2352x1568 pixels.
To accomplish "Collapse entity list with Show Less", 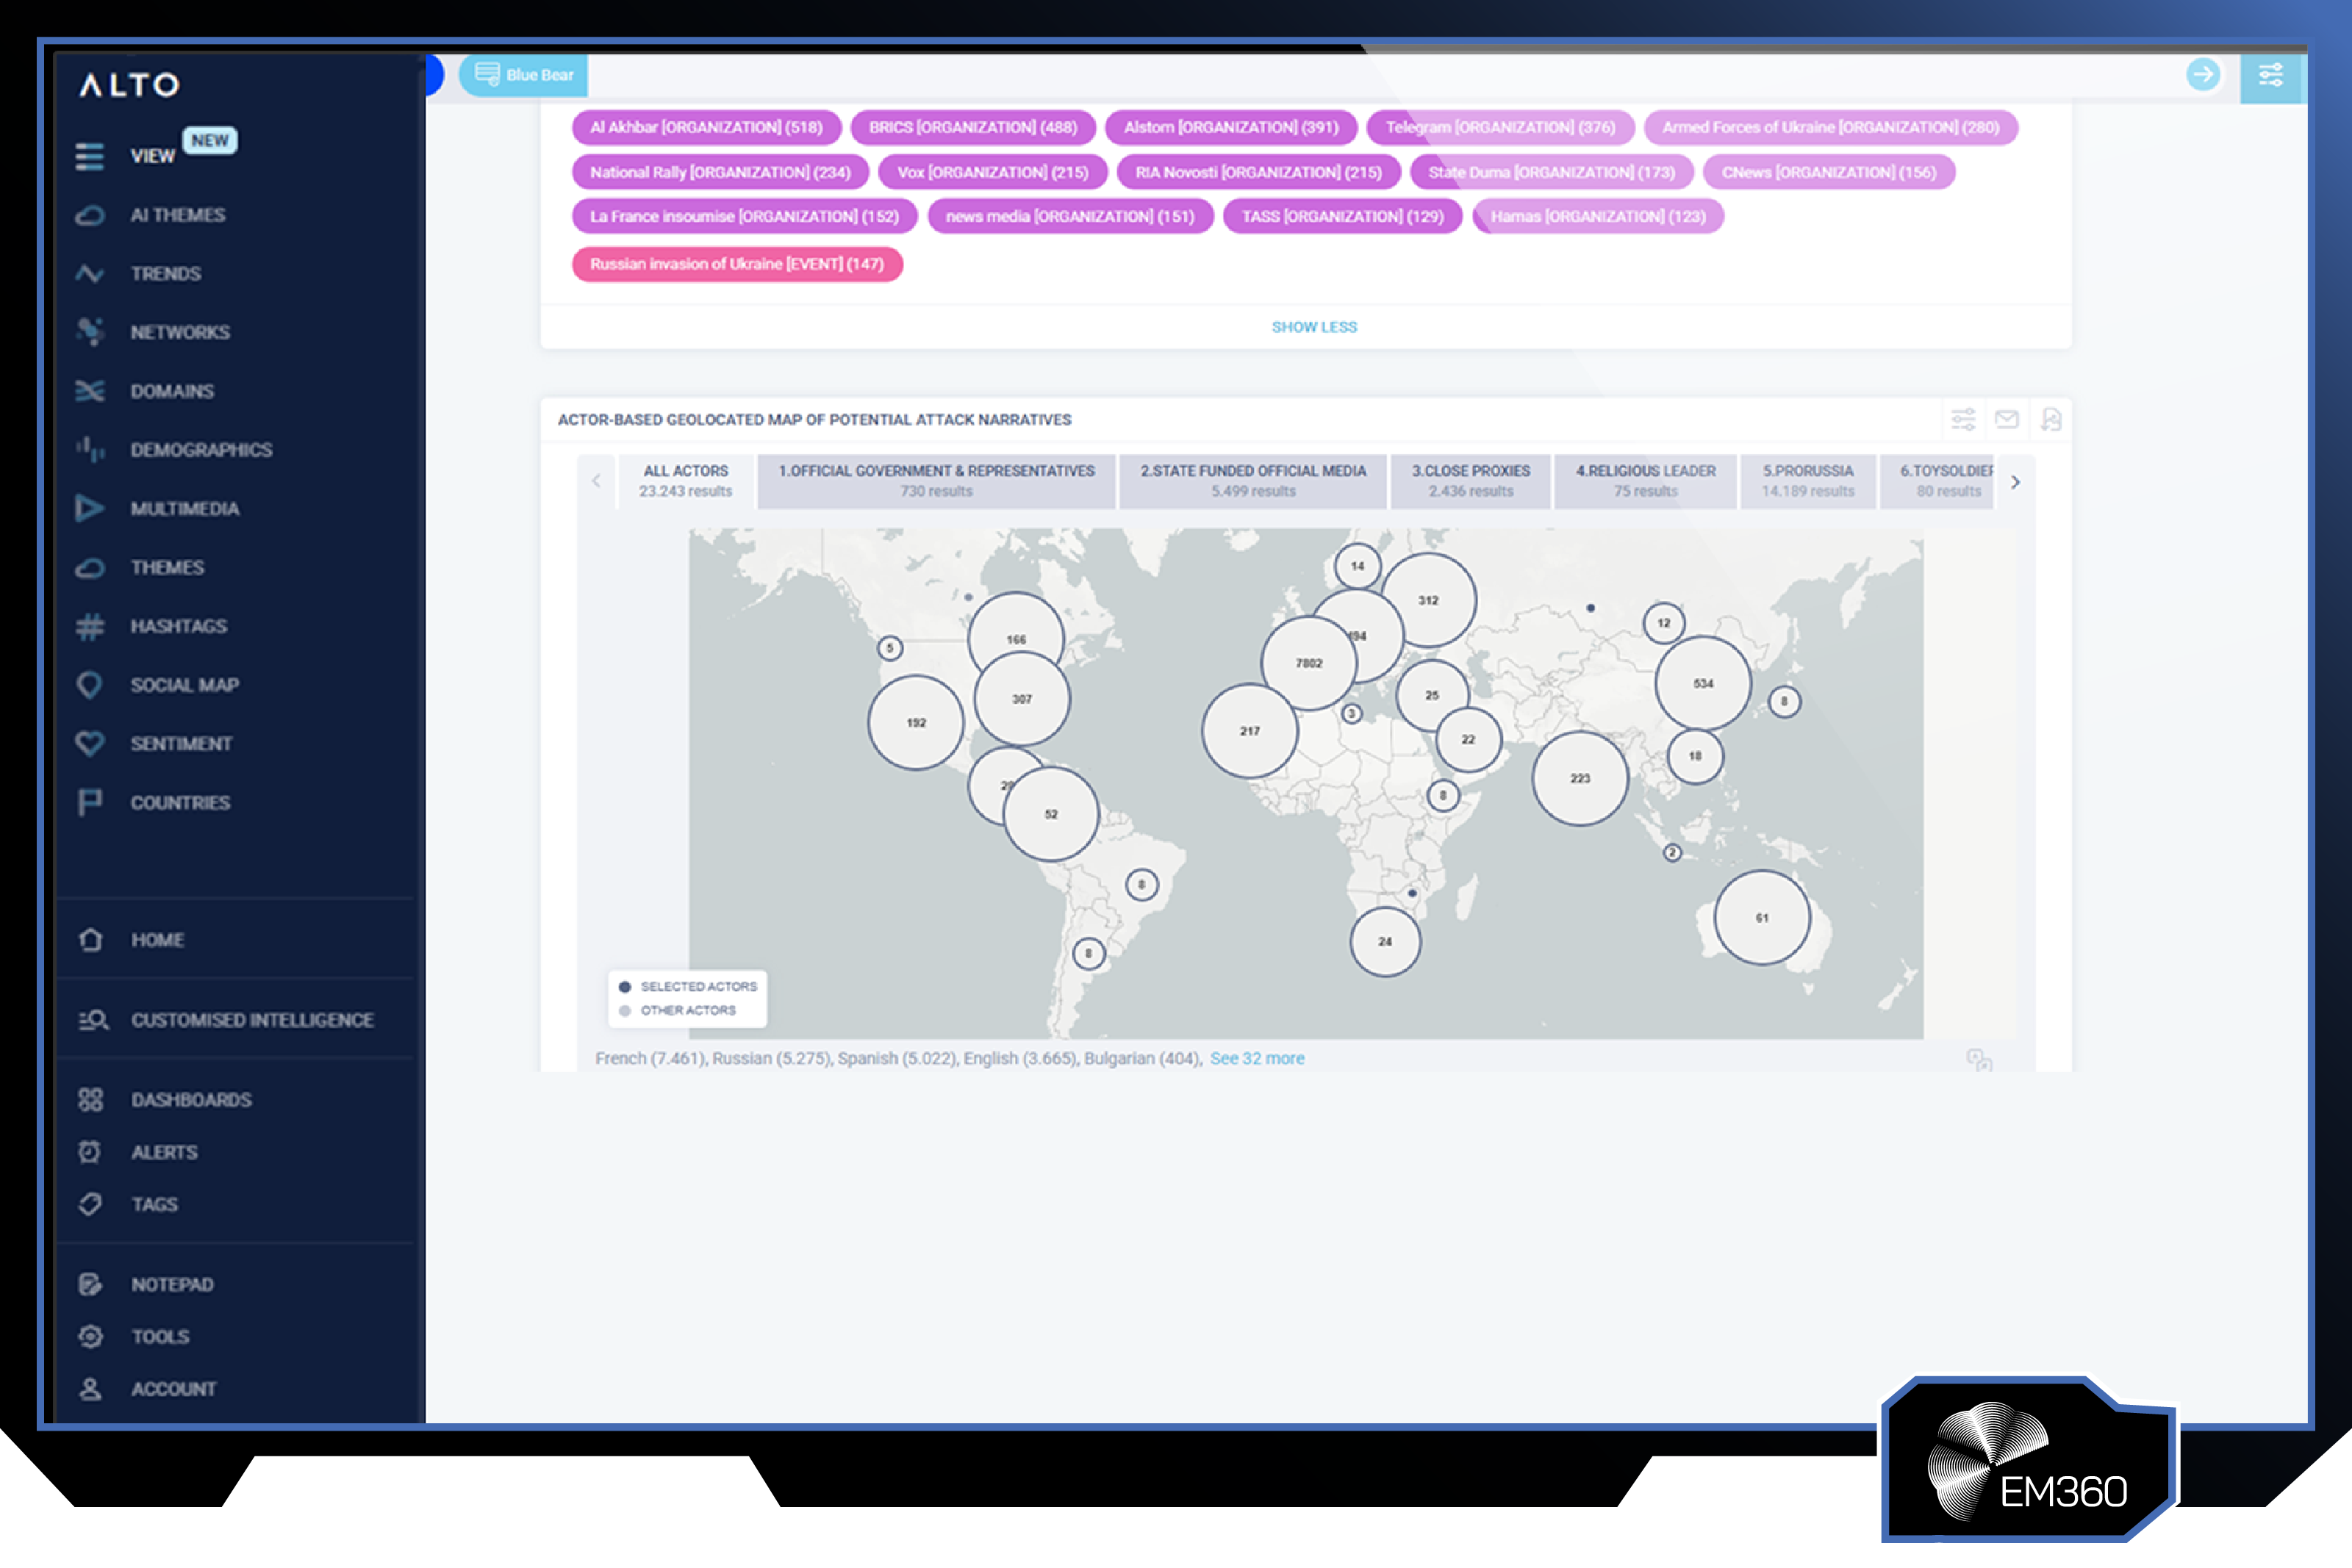I will 1314,327.
